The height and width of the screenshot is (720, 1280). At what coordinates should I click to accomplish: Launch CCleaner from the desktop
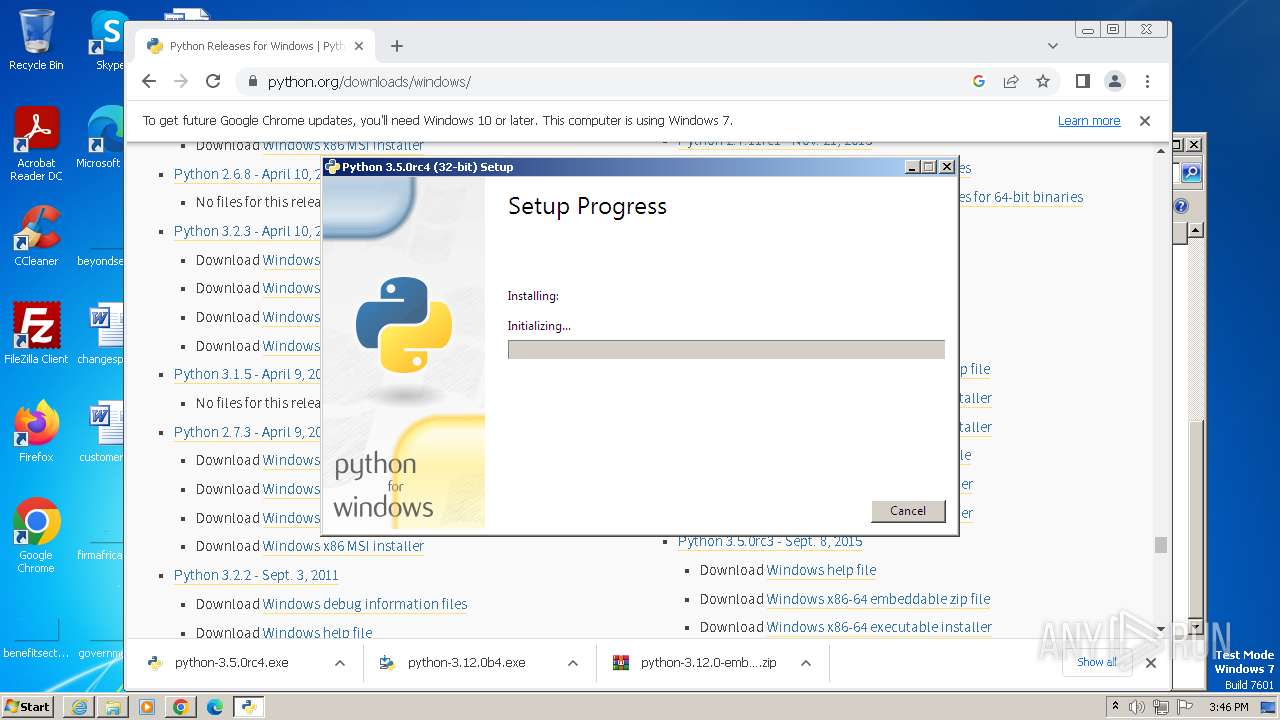(36, 236)
